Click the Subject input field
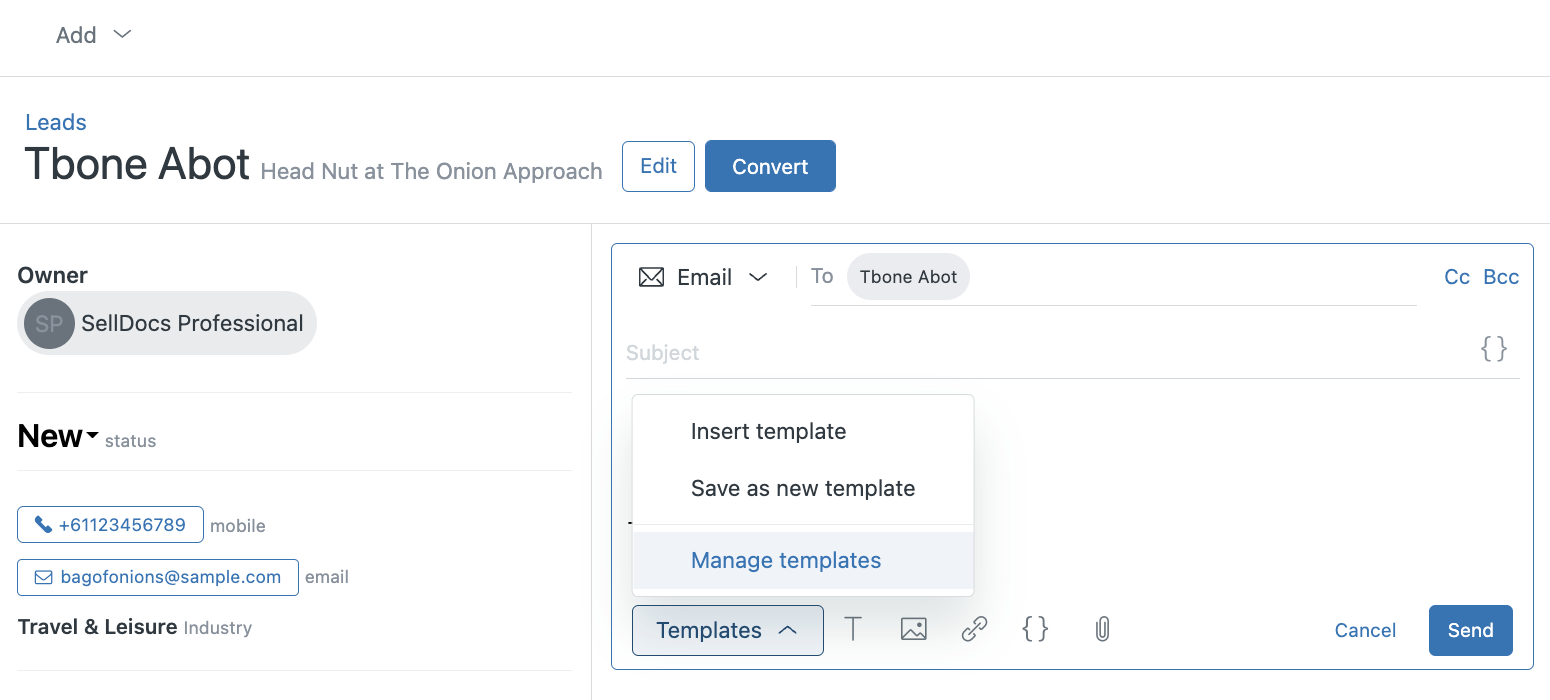 tap(1048, 352)
